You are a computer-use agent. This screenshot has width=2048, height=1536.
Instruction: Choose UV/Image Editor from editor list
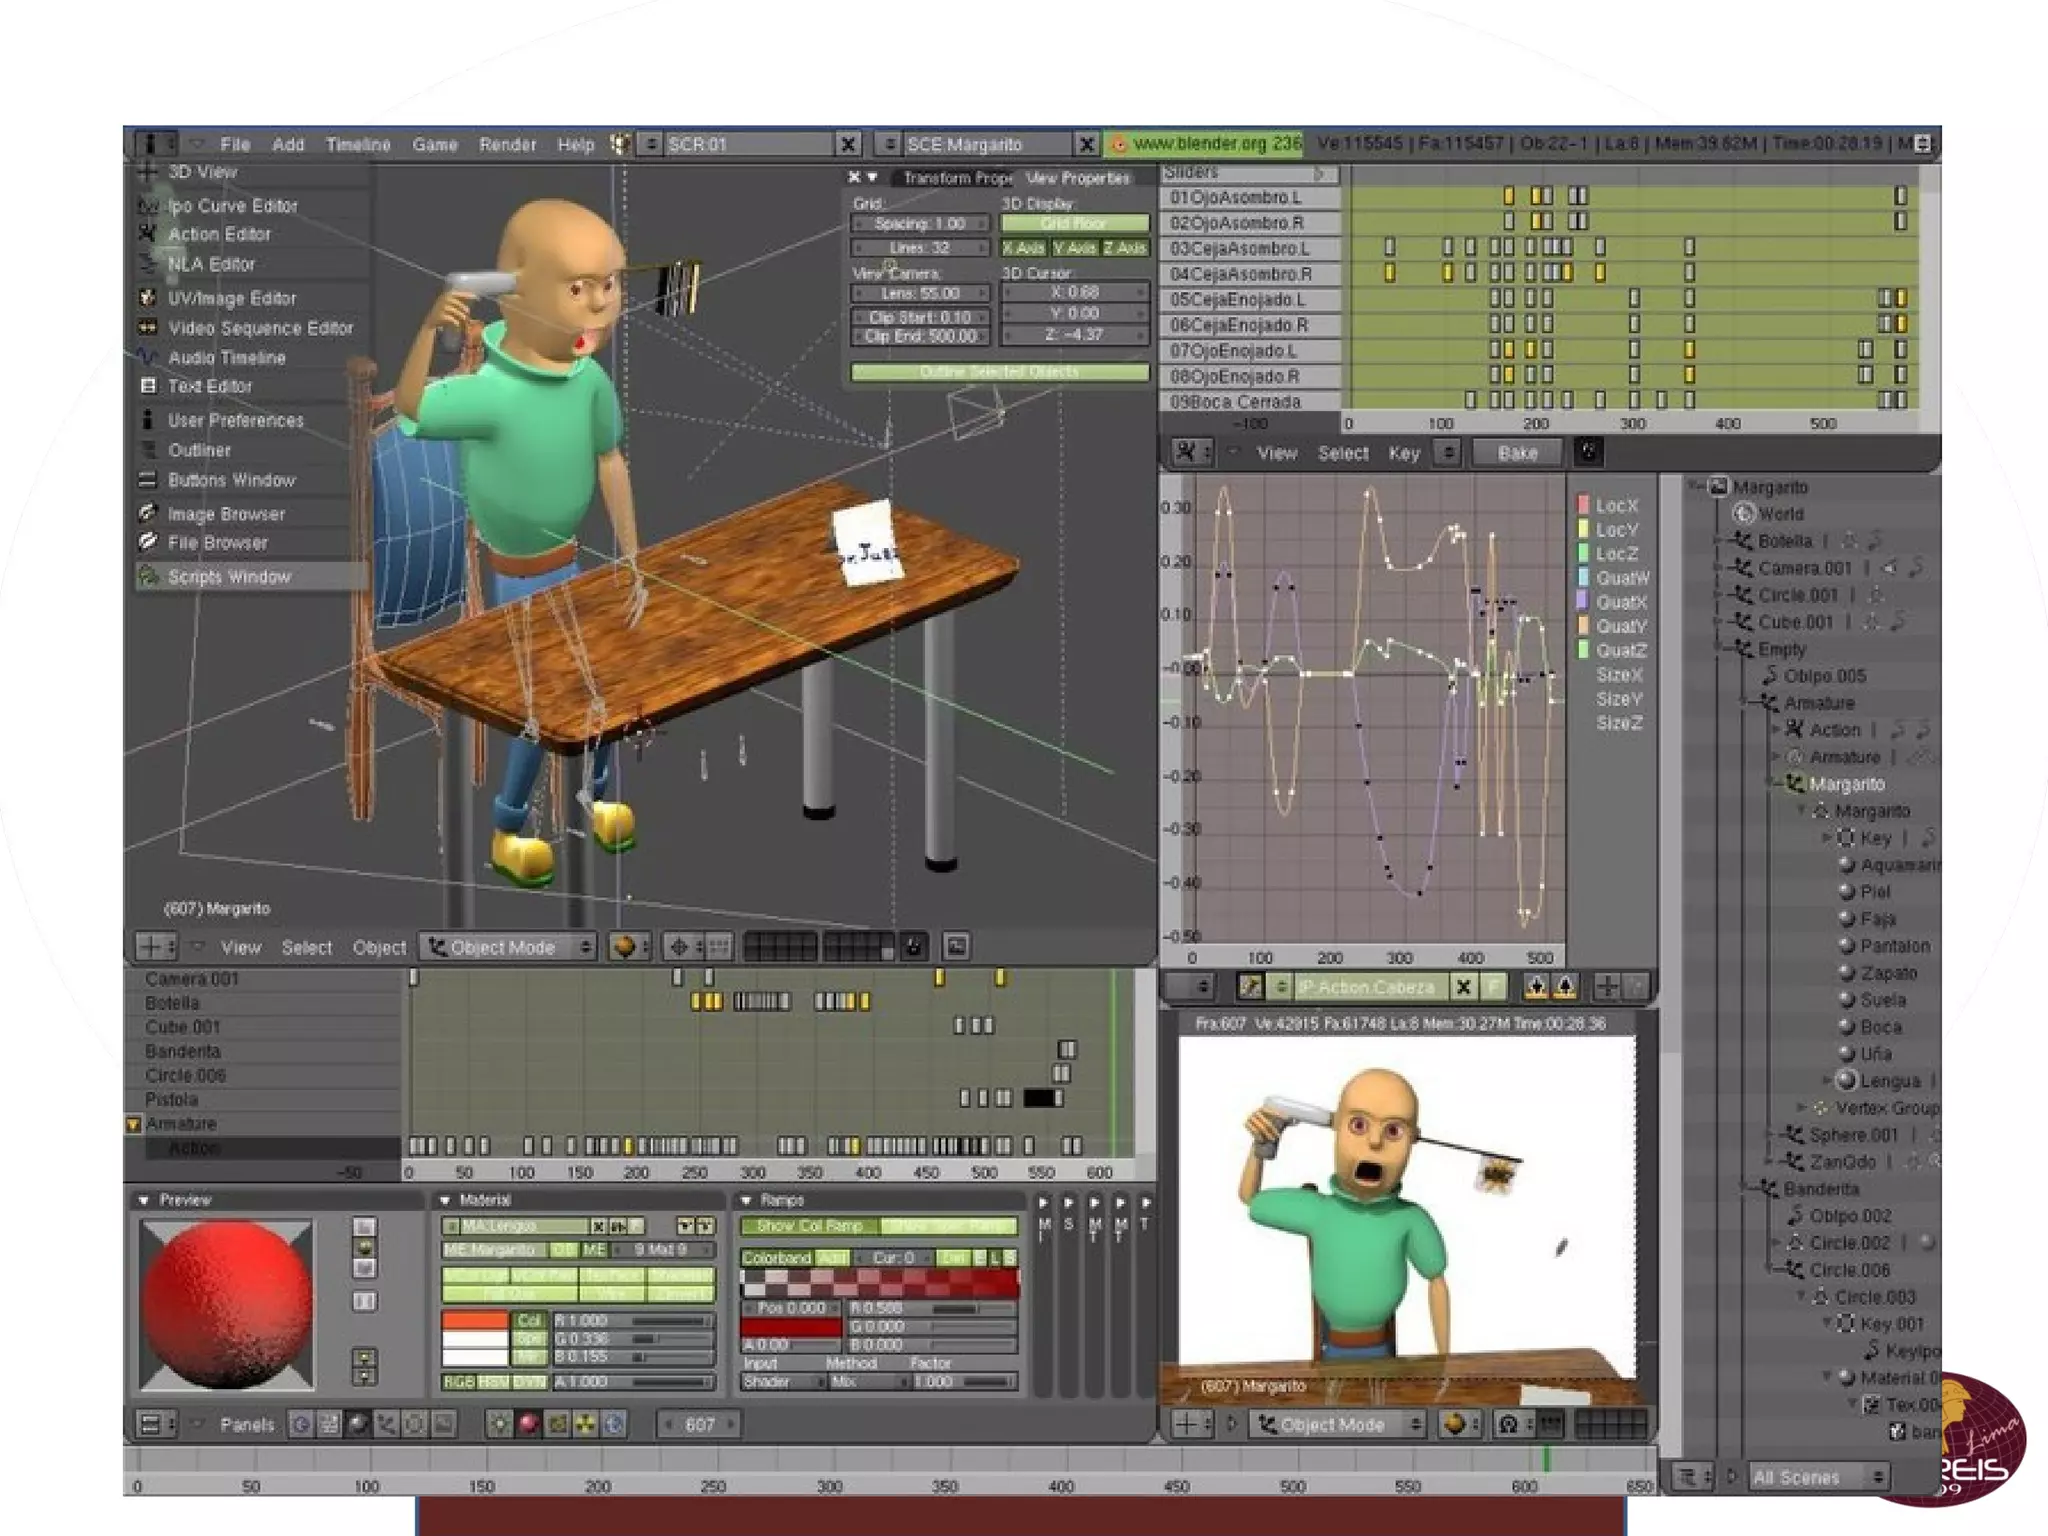pyautogui.click(x=231, y=298)
